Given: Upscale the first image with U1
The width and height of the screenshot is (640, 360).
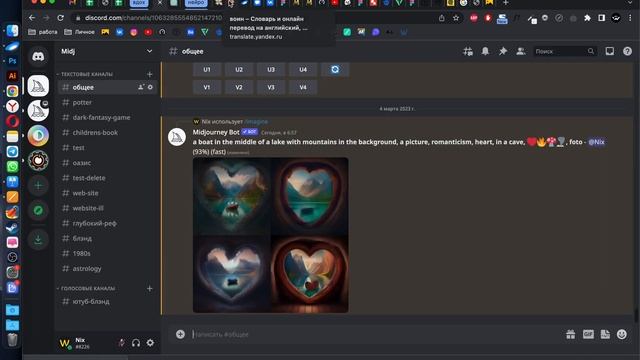Looking at the screenshot, I should coord(207,70).
